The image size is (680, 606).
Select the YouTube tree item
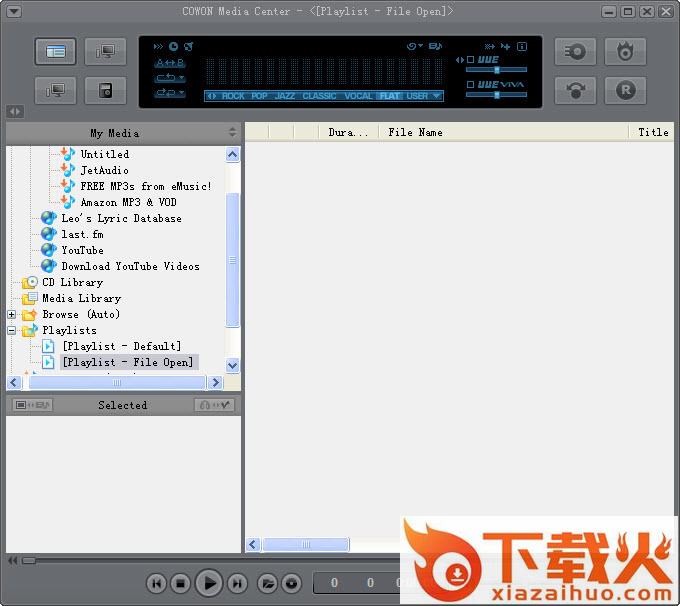coord(82,250)
